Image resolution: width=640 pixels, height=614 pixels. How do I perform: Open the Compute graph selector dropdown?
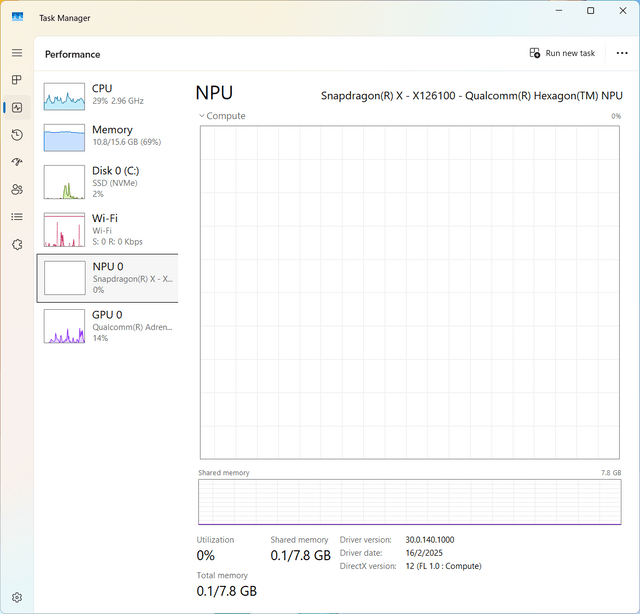(x=222, y=116)
